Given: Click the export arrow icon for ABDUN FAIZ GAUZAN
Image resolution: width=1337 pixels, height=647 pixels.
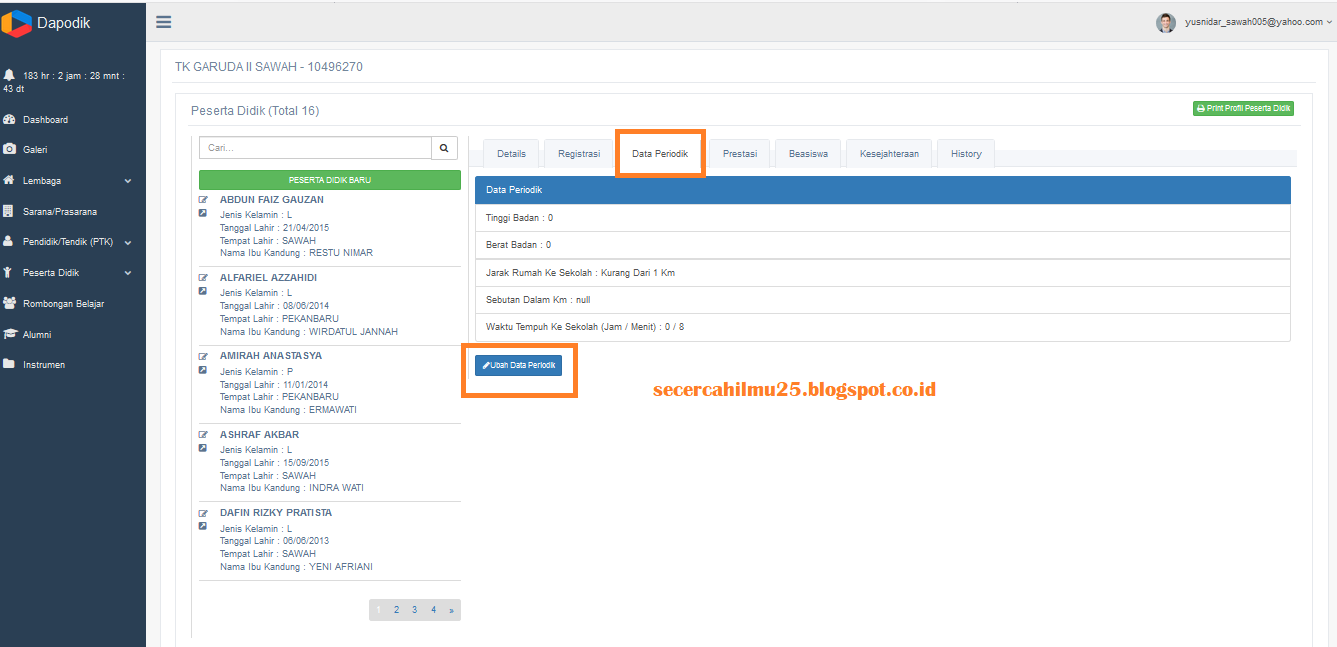Looking at the screenshot, I should [x=203, y=213].
